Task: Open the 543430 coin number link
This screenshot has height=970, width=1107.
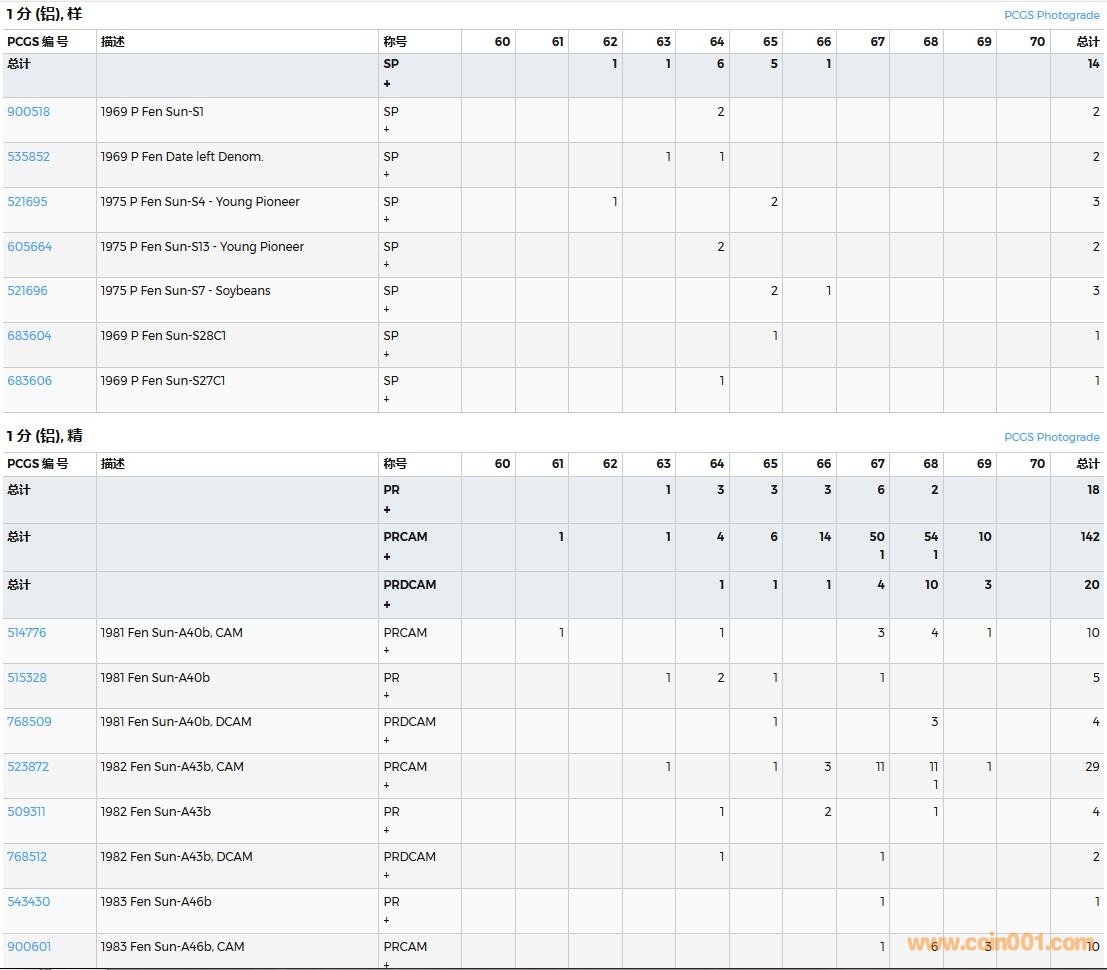Action: (x=28, y=902)
